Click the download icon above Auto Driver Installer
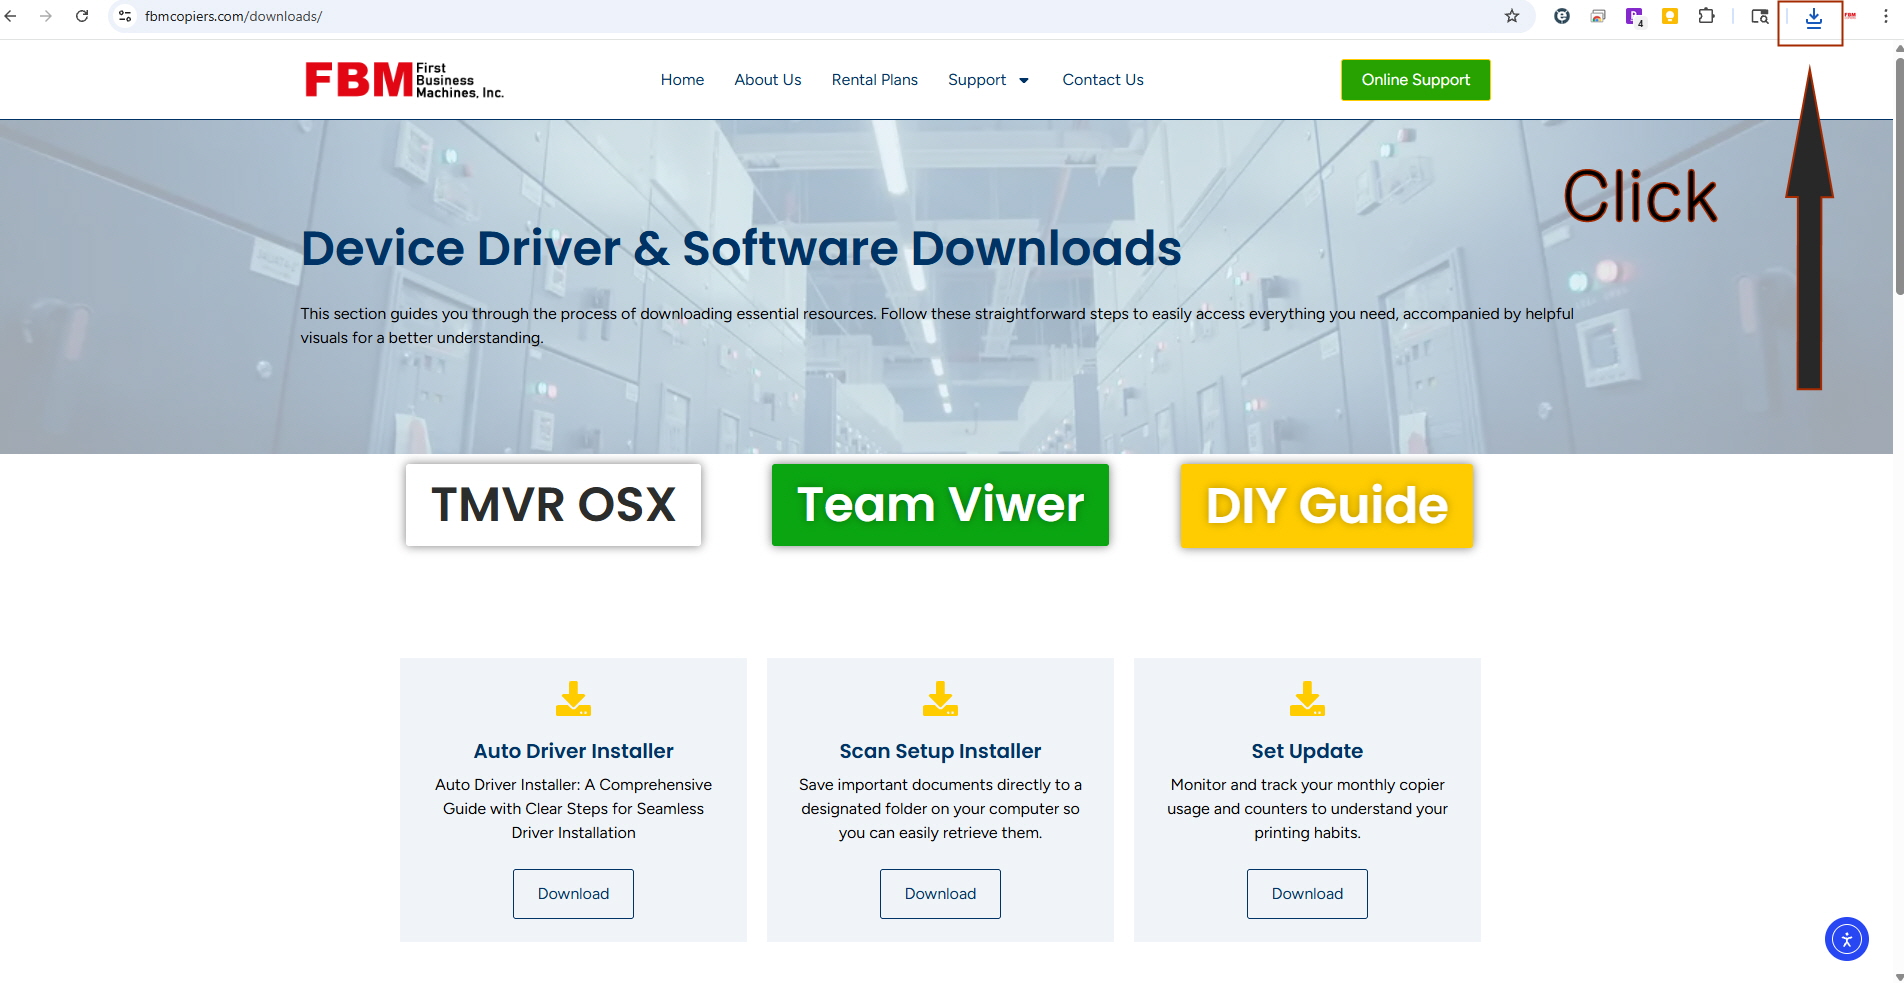Screen dimensions: 1904x983 coord(573,699)
